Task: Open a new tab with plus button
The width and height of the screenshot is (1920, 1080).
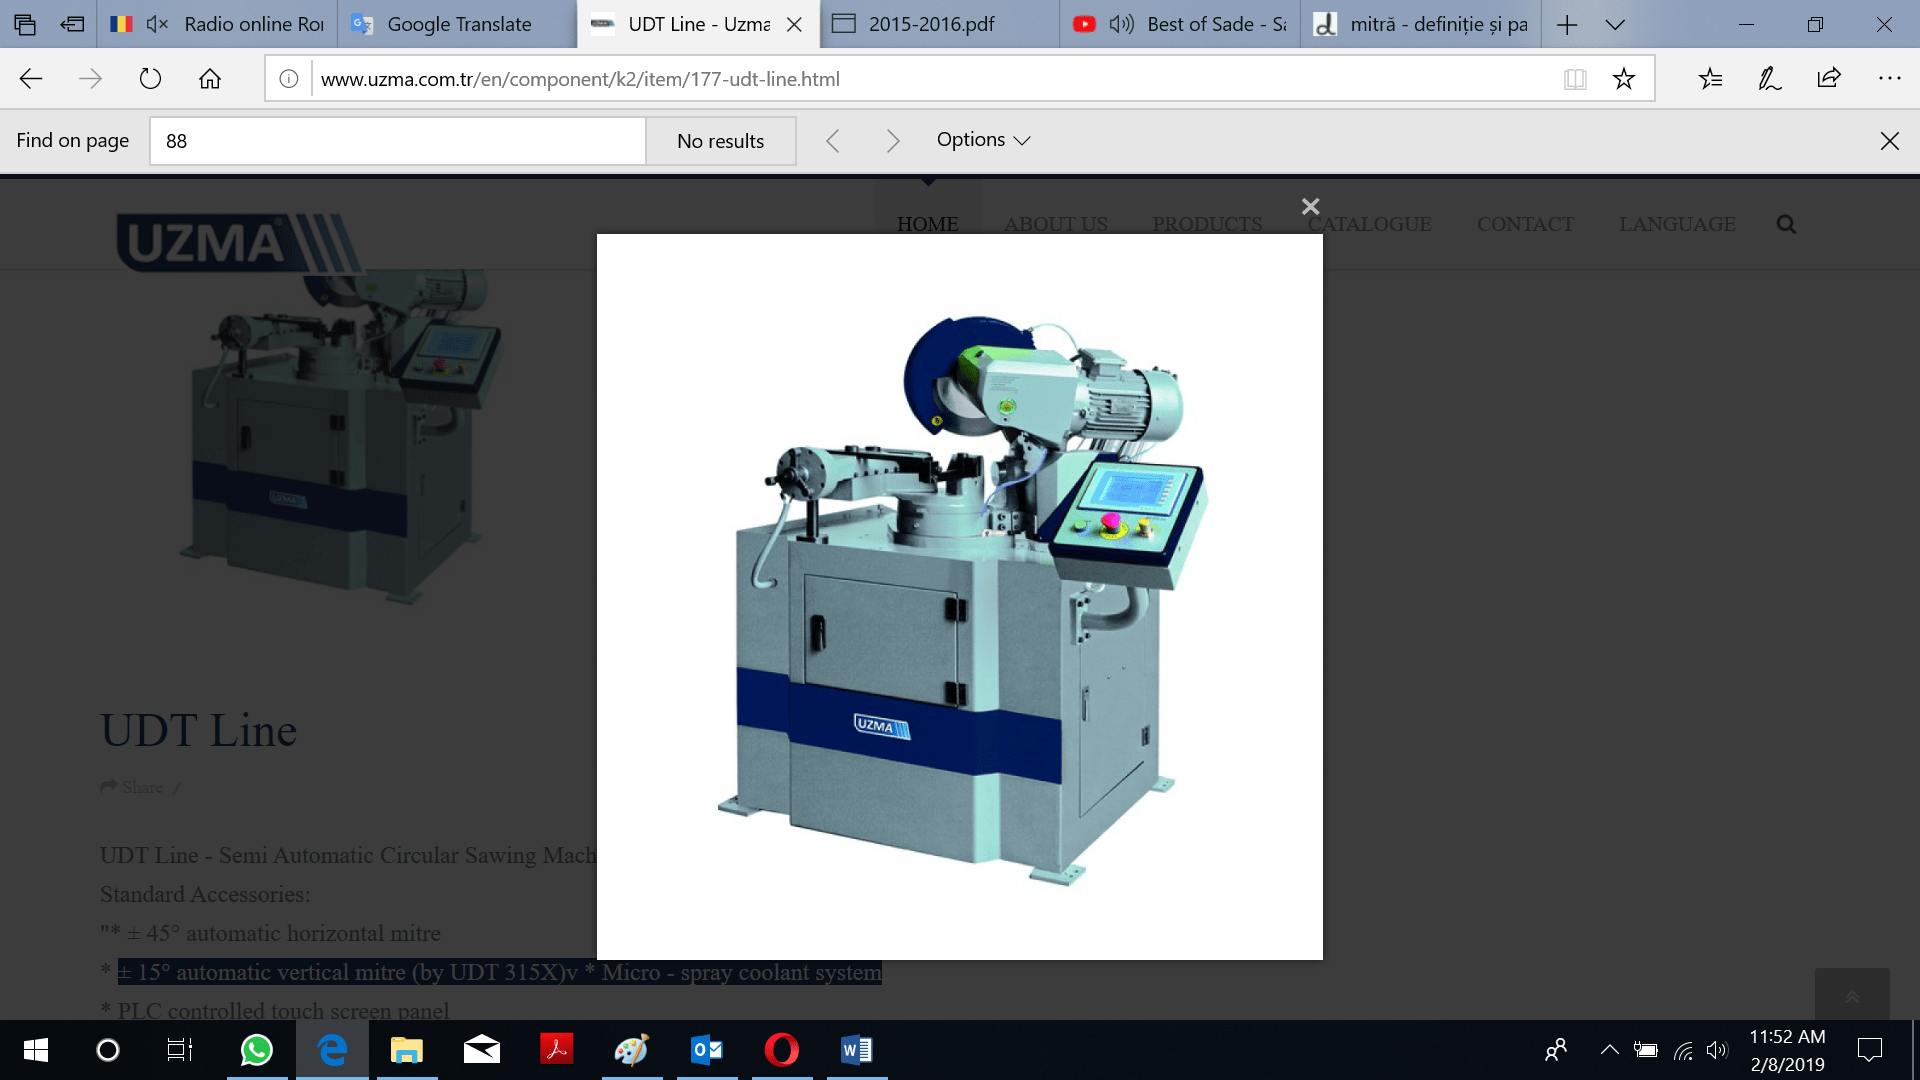Action: coord(1567,24)
